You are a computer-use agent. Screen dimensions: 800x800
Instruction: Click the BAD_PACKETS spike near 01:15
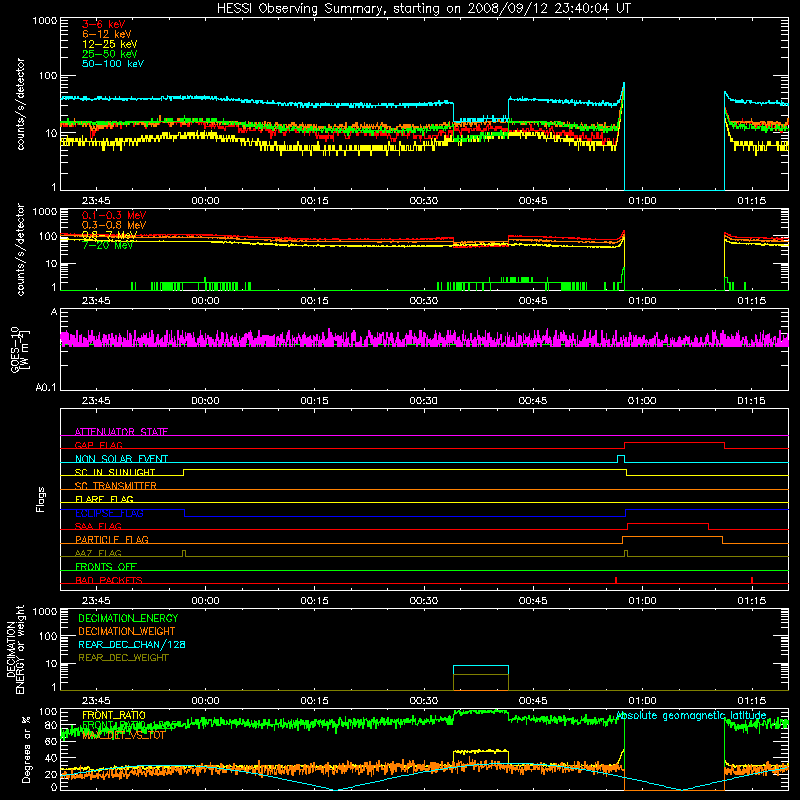752,580
